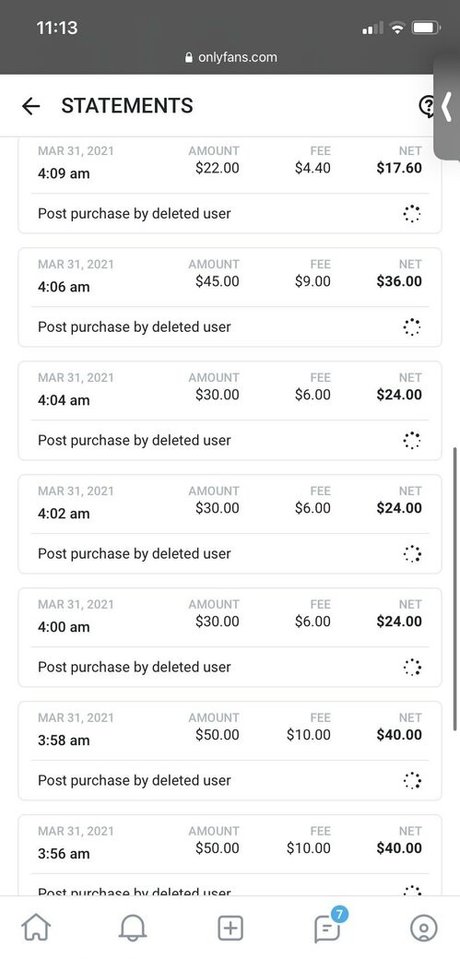Click pending status icon on 4:00 am transaction
Screen dimensions: 460x959
(x=412, y=667)
